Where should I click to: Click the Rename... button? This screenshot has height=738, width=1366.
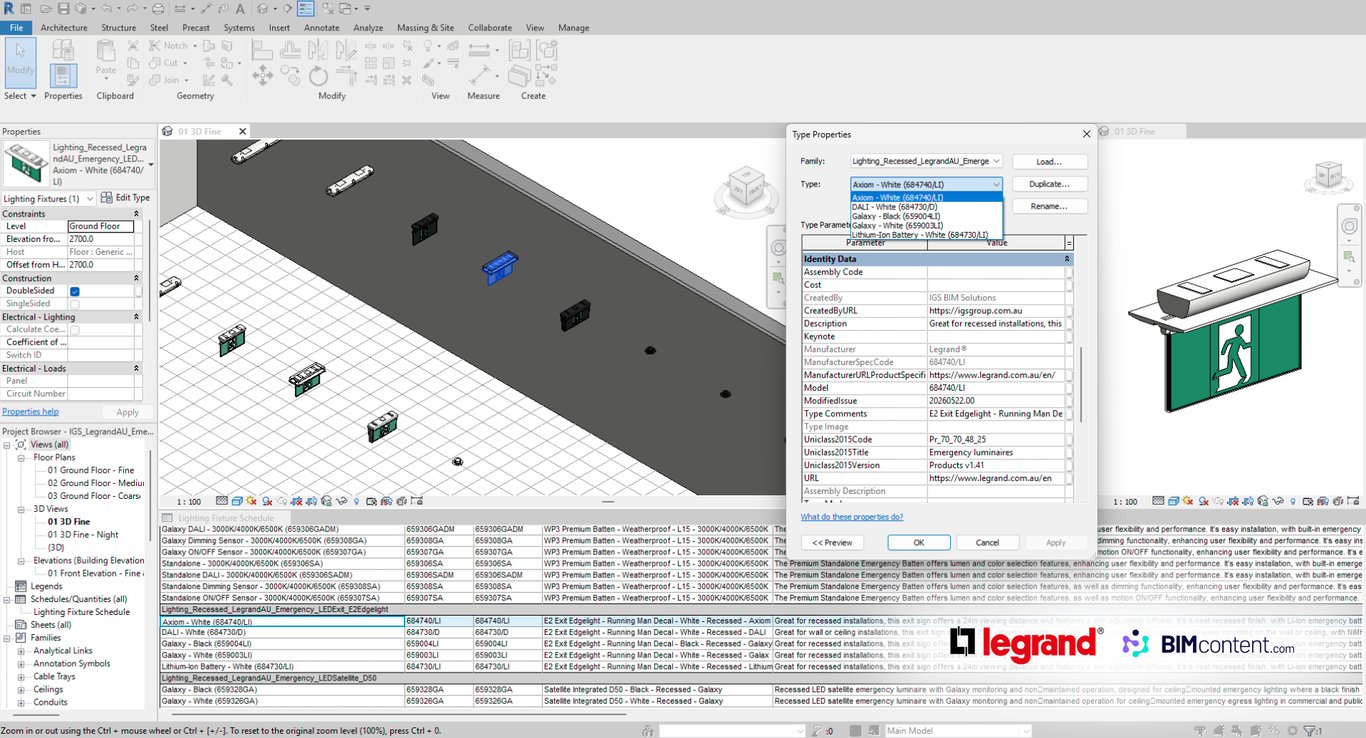tap(1049, 206)
